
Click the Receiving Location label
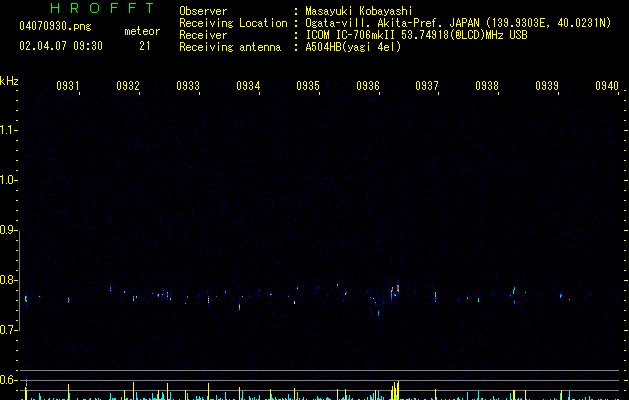pos(233,23)
